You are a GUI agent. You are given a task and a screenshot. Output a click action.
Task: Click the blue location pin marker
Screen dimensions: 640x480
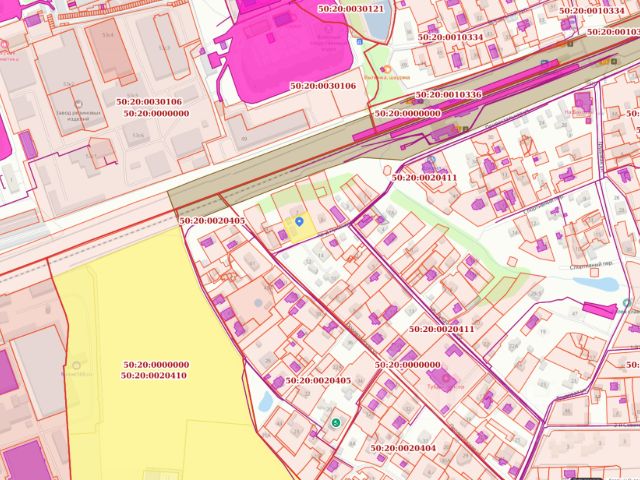(x=300, y=222)
